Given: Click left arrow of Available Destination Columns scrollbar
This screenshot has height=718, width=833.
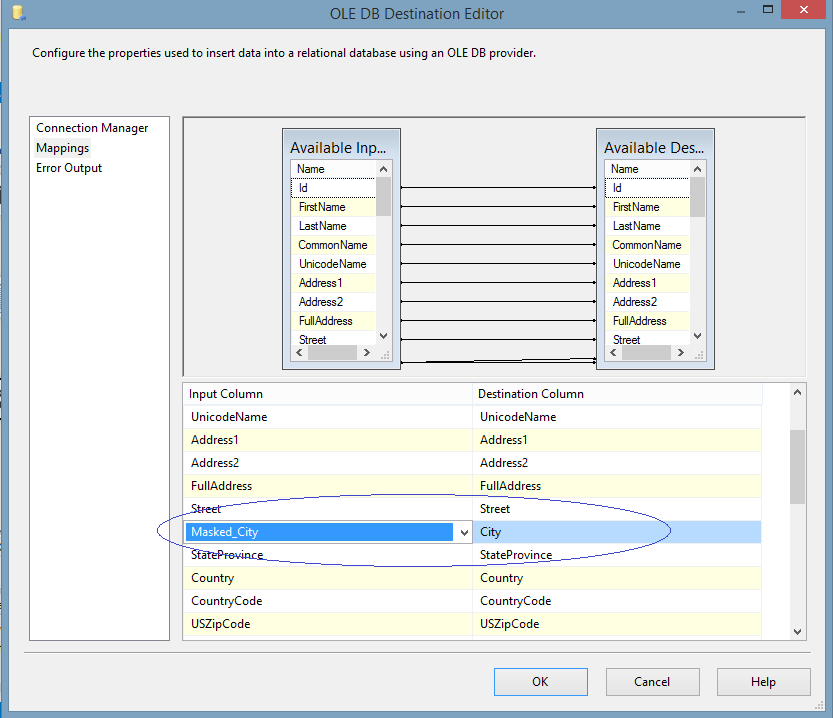Looking at the screenshot, I should click(614, 353).
